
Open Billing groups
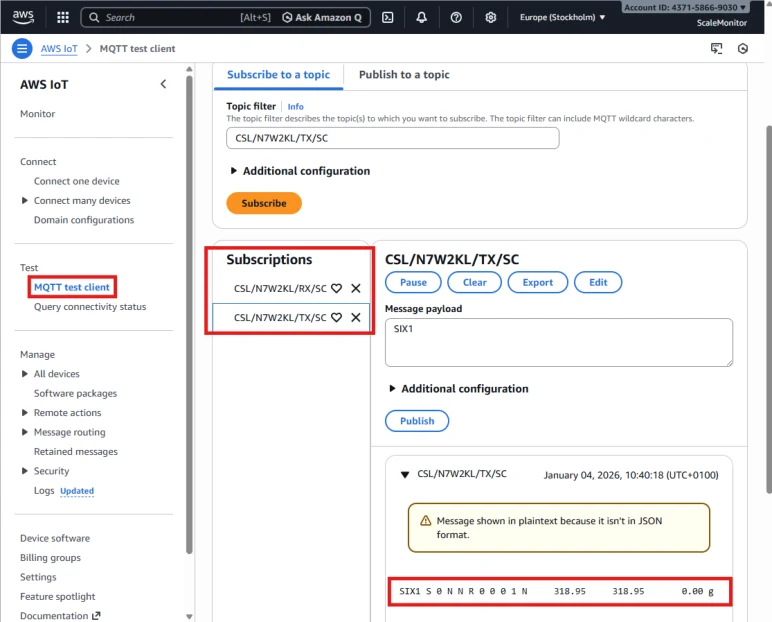(x=50, y=557)
